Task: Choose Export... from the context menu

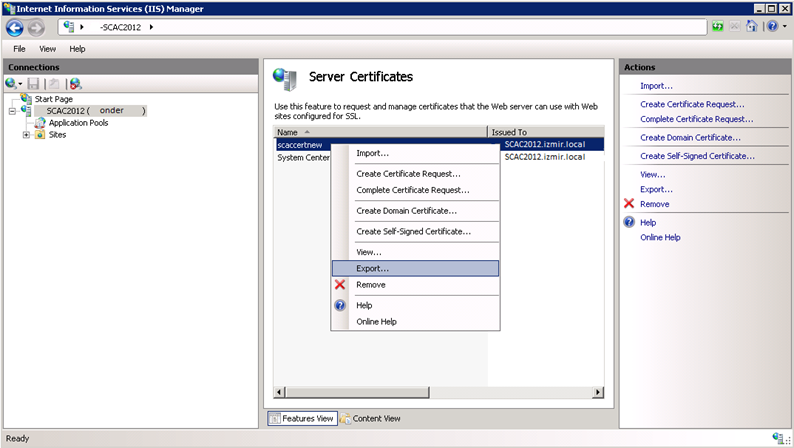Action: pyautogui.click(x=415, y=268)
